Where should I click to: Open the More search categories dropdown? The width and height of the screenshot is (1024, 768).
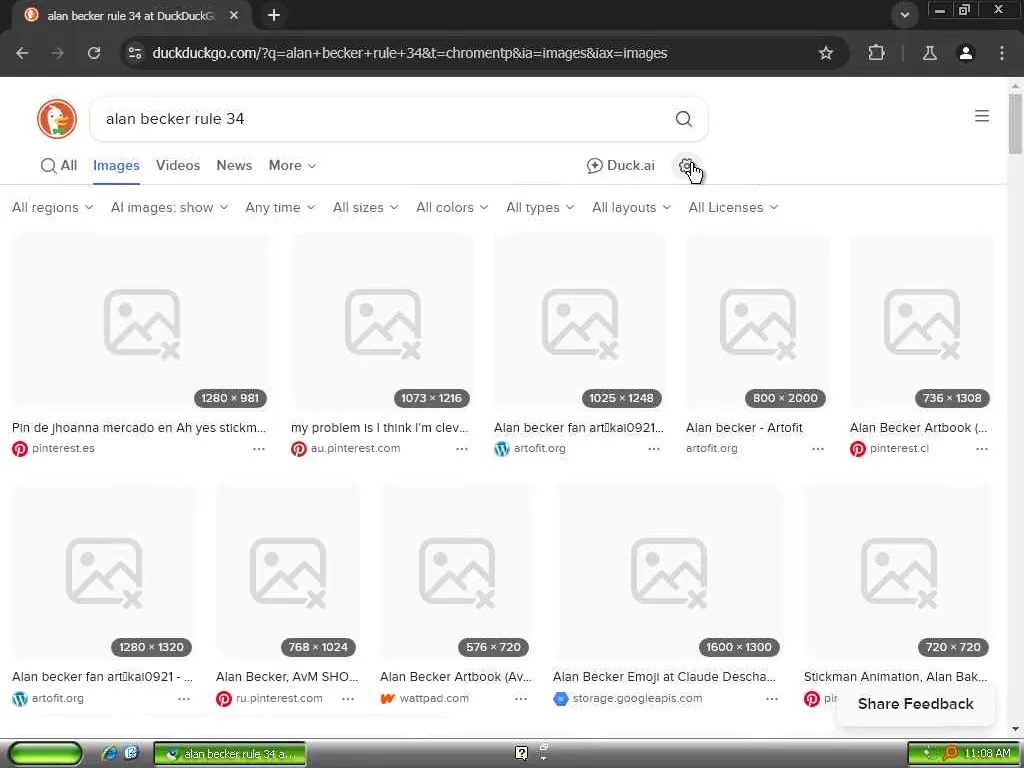[293, 166]
